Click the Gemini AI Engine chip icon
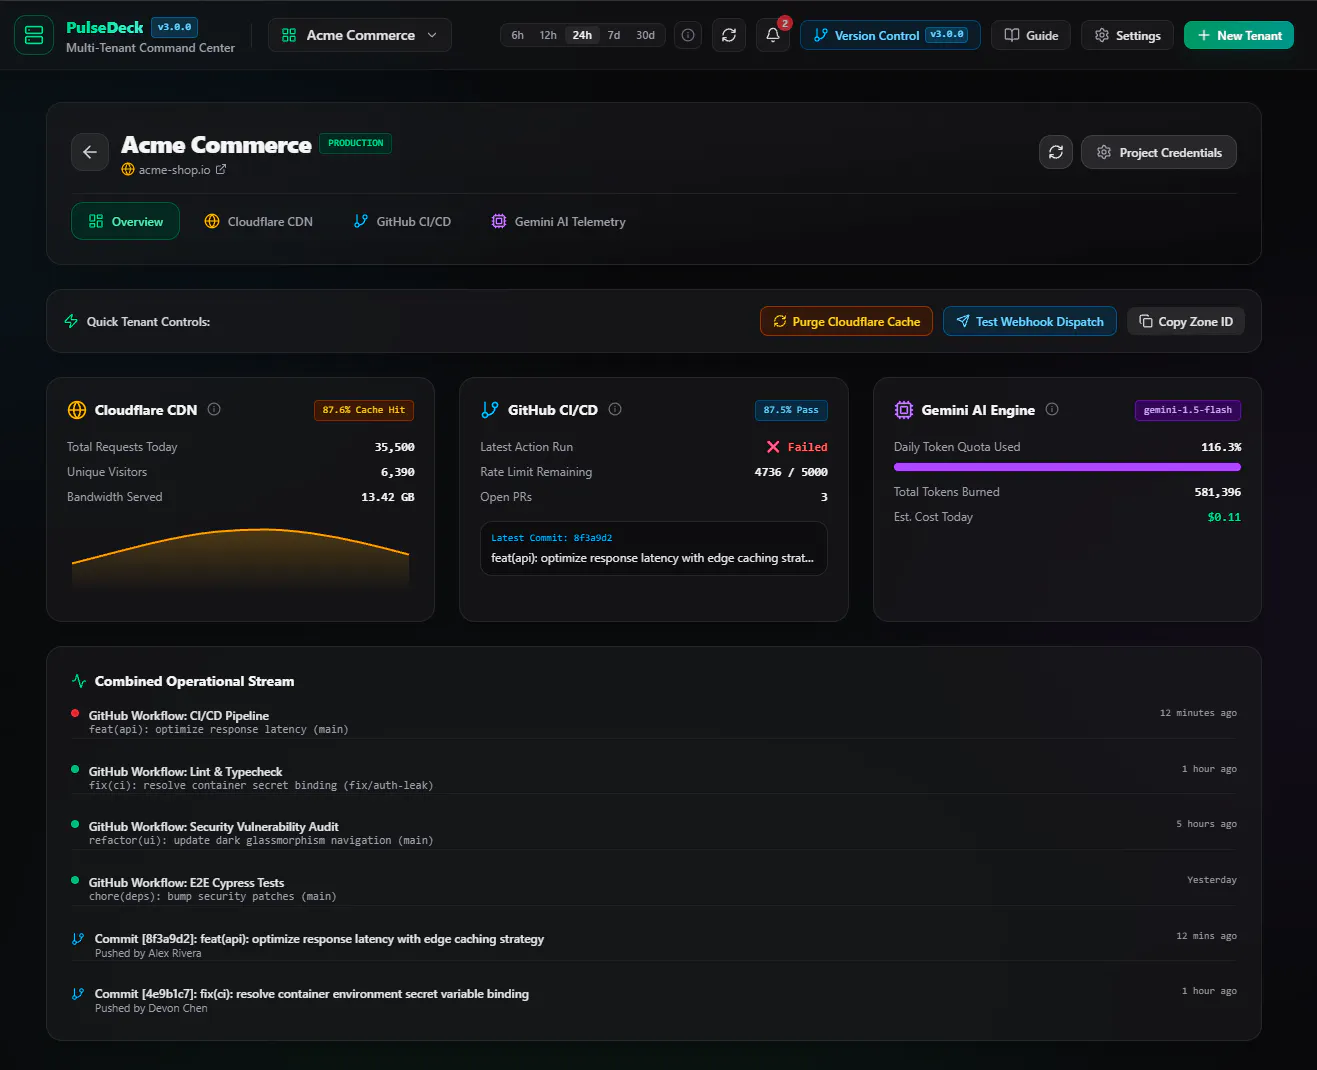 pyautogui.click(x=904, y=409)
